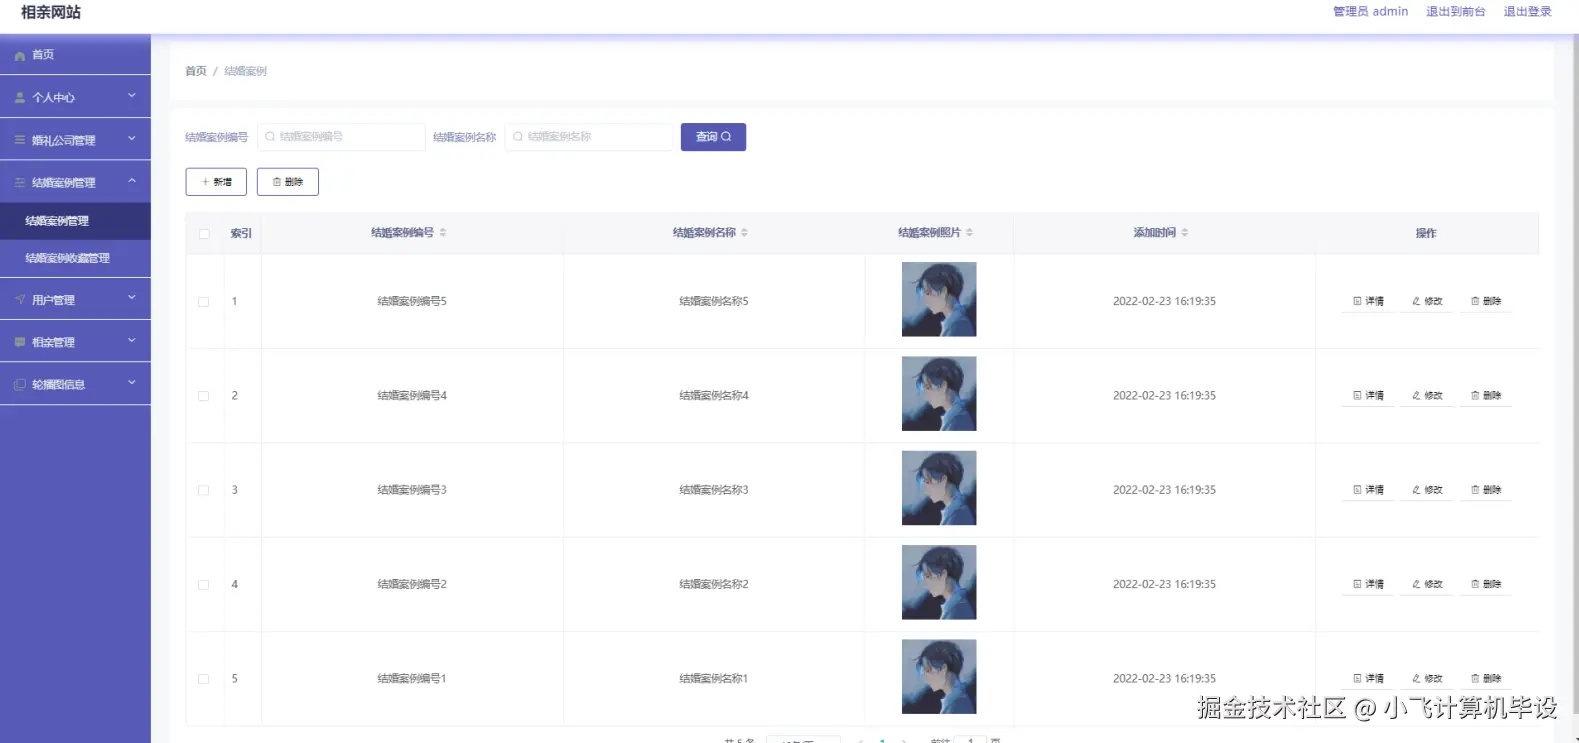The image size is (1579, 743).
Task: Click the copy icon beside 轮播图信息
Action: point(19,384)
